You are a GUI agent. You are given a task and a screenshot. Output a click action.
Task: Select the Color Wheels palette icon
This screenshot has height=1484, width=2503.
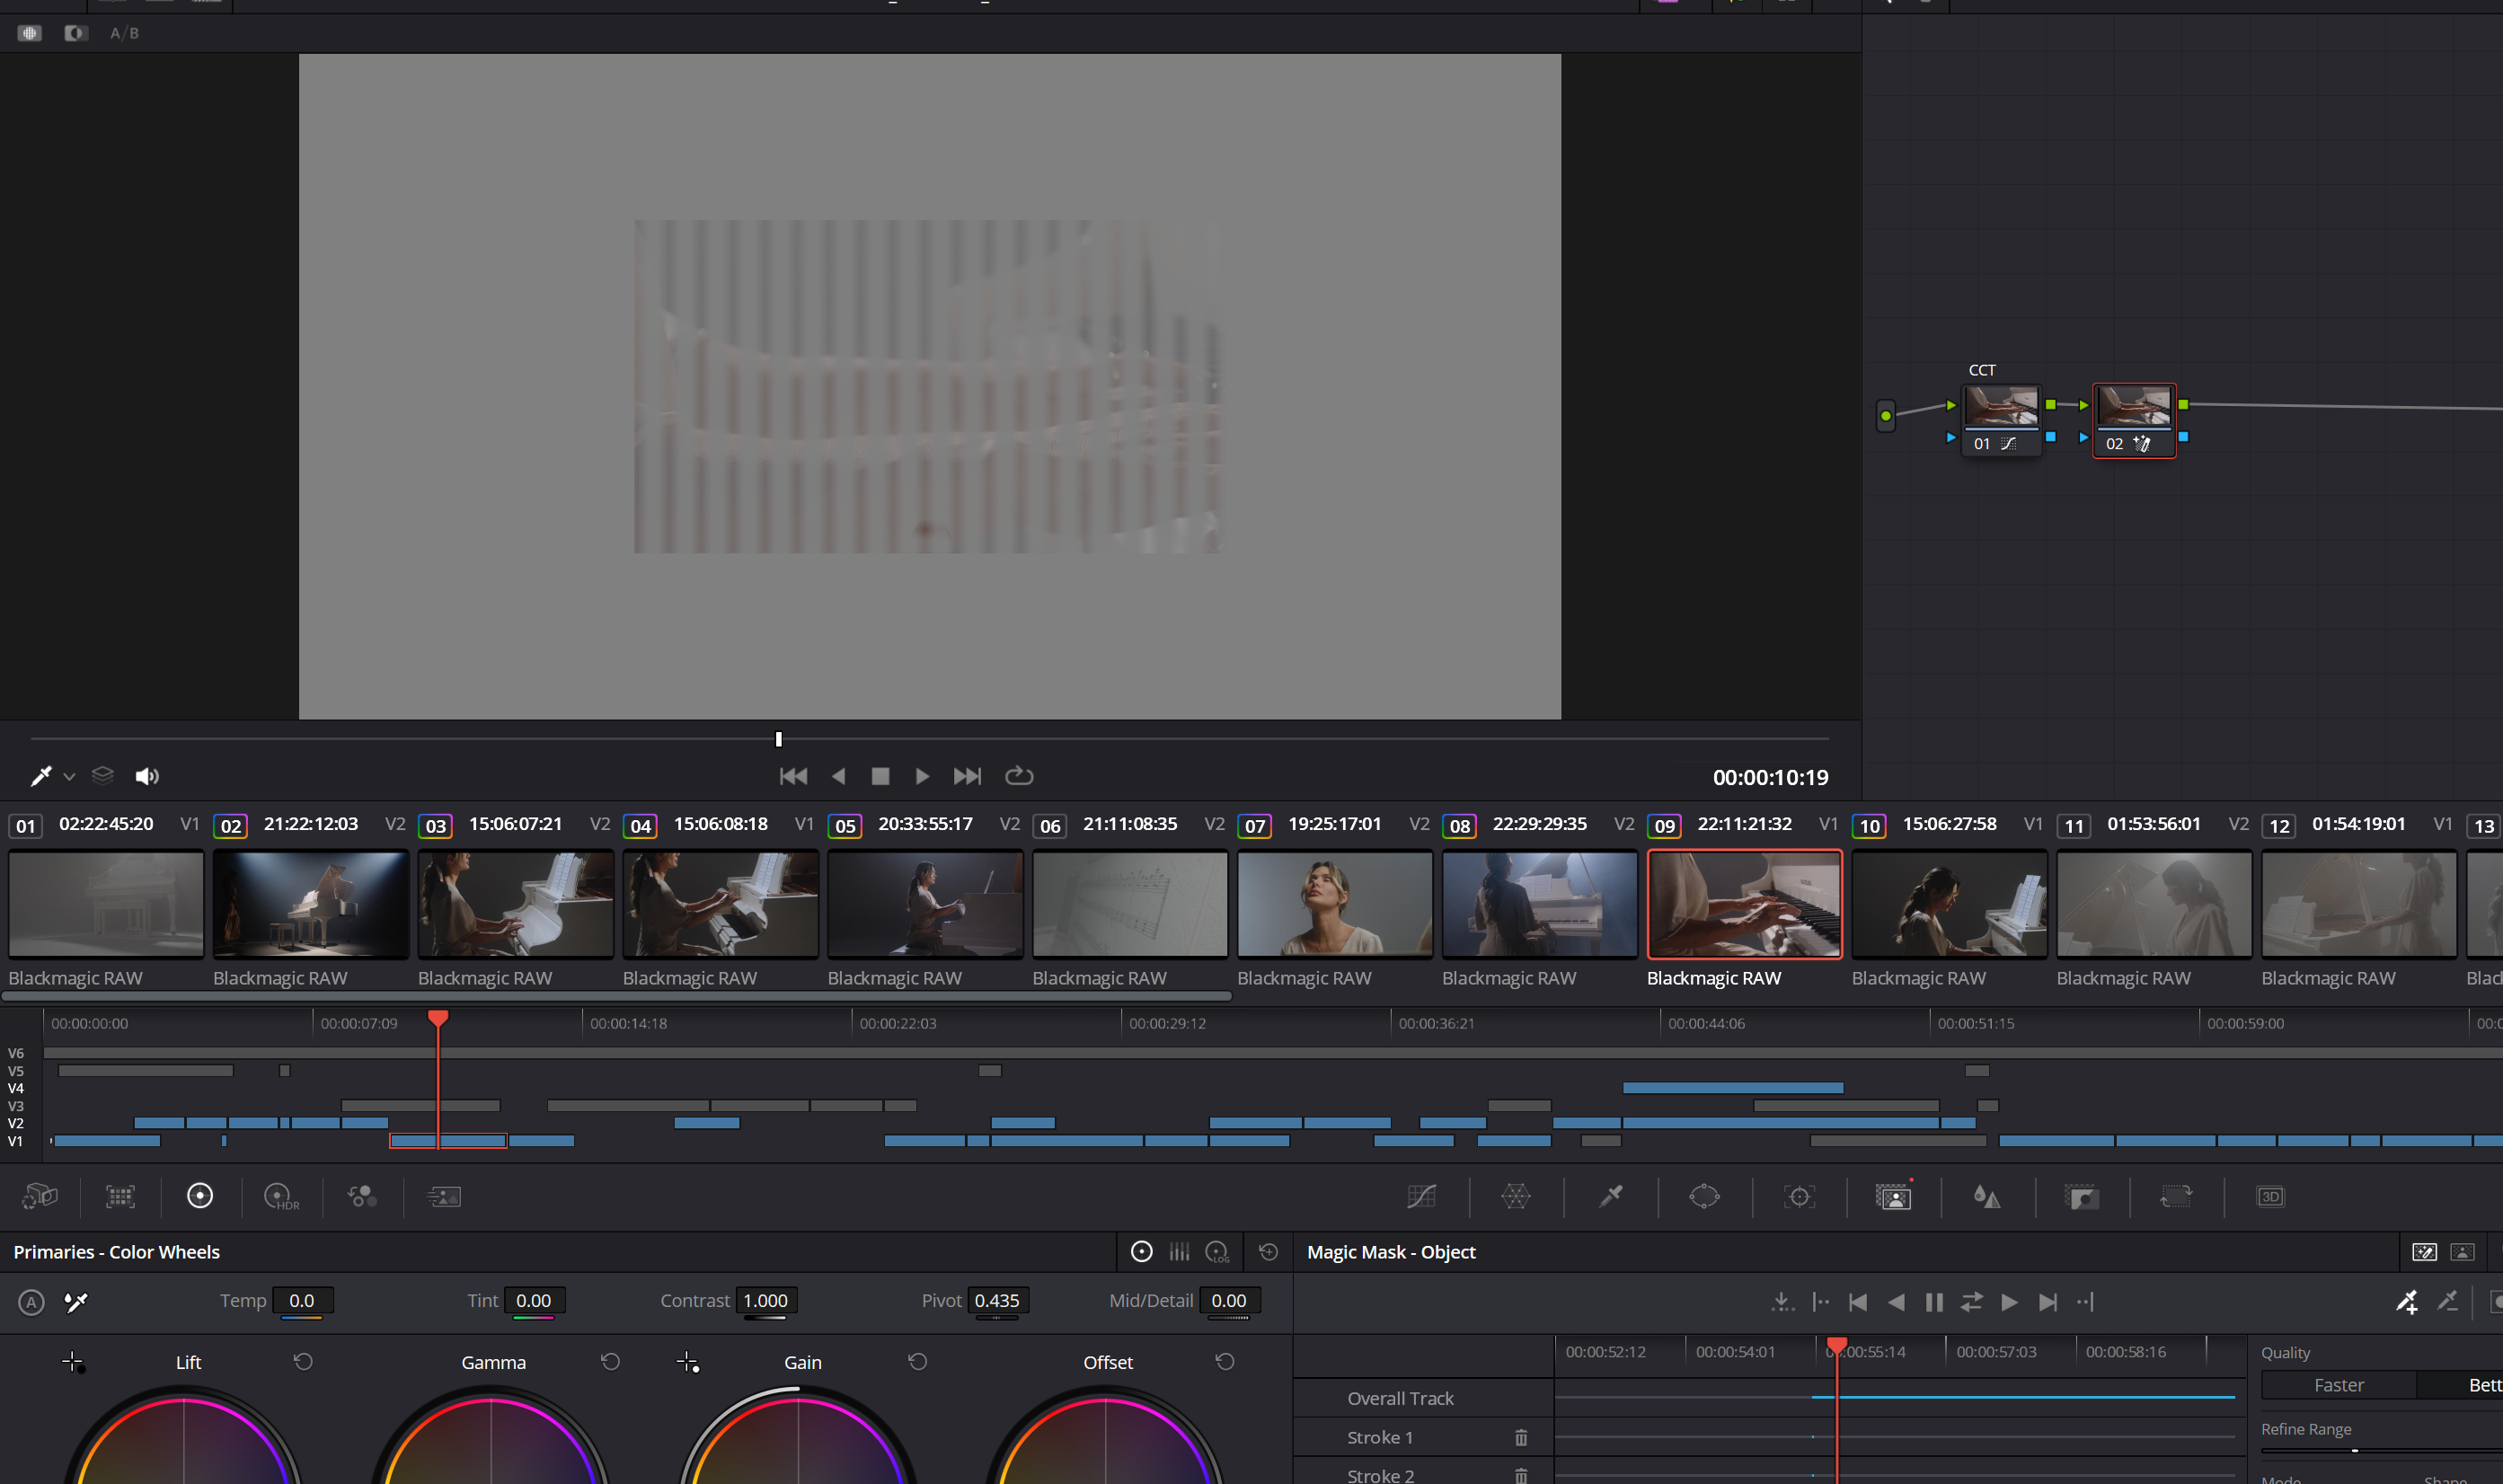tap(200, 1196)
